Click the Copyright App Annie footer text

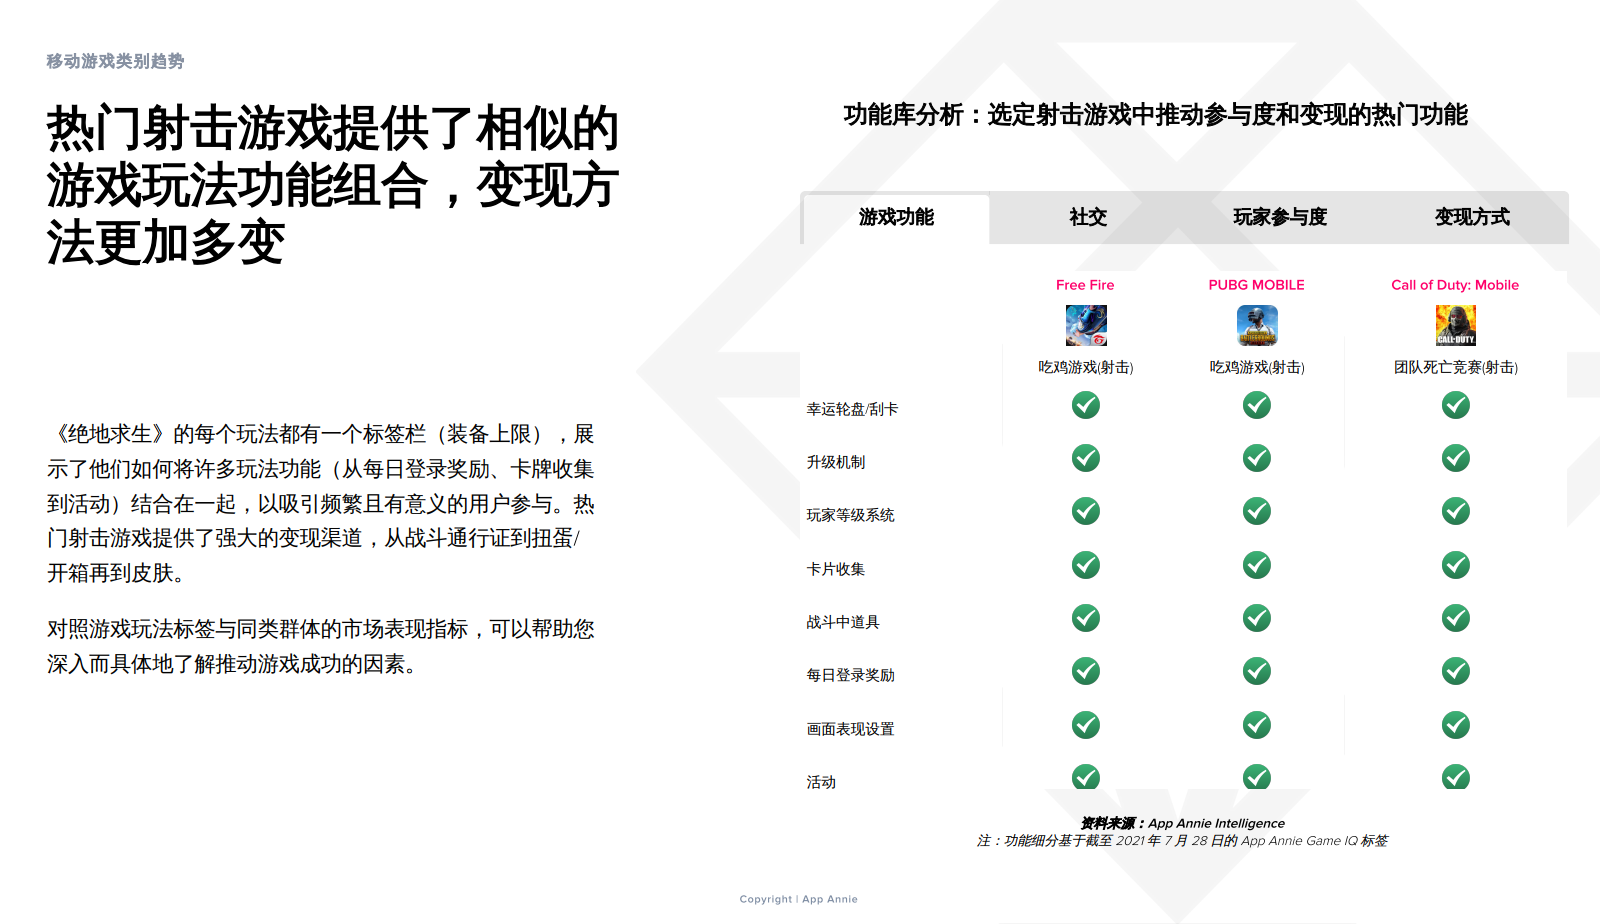(x=798, y=899)
